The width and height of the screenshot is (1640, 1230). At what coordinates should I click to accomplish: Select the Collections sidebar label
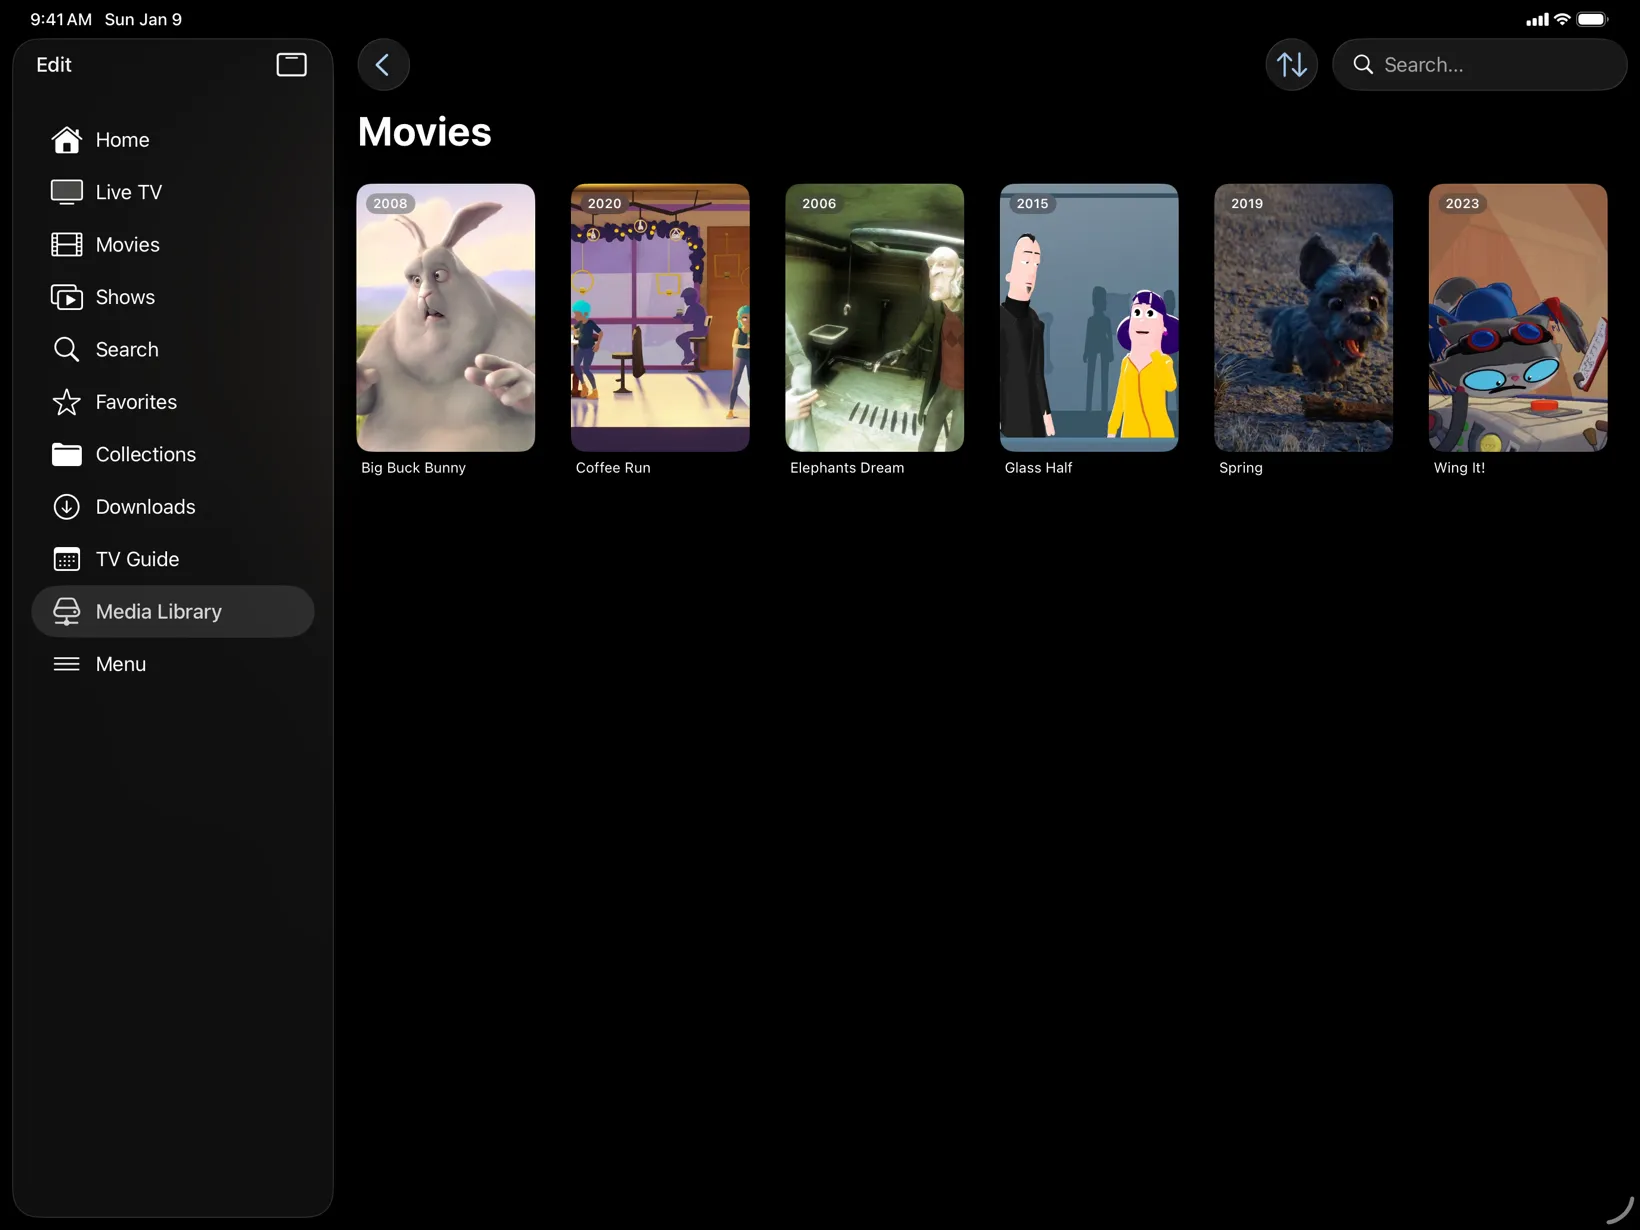(146, 454)
